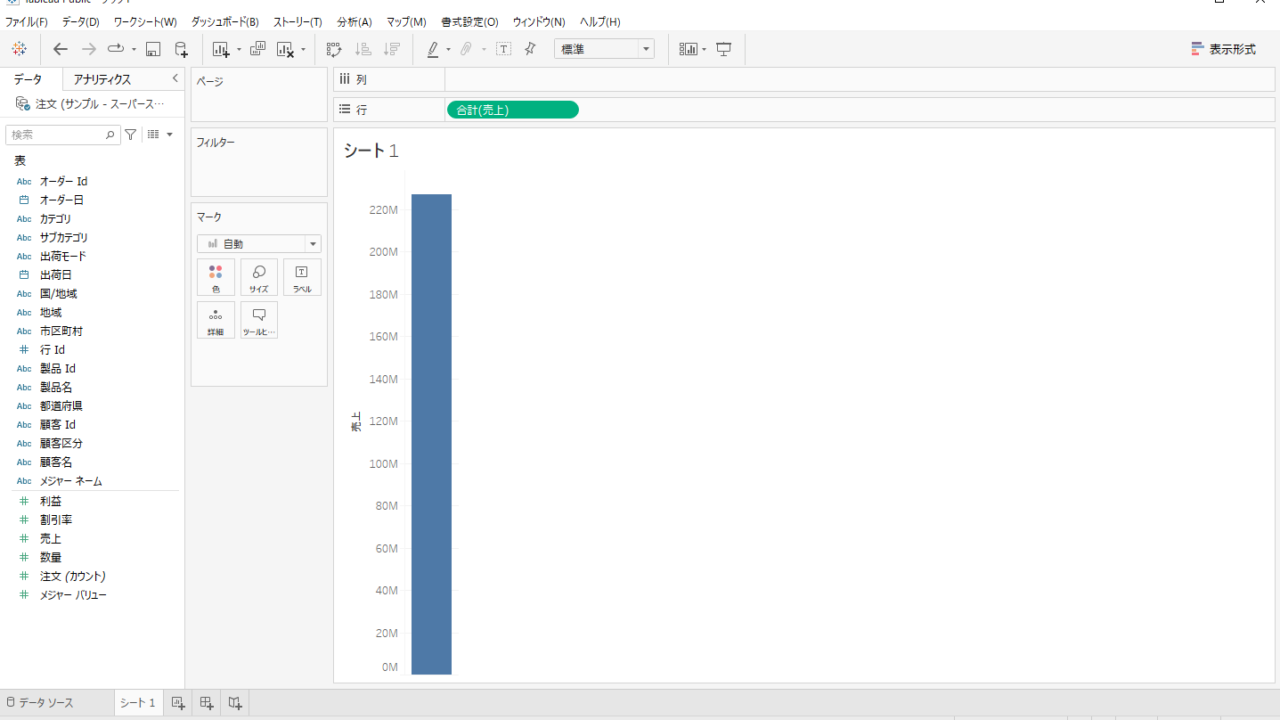Image resolution: width=1280 pixels, height=720 pixels.
Task: Select the オーダー Id field
Action: click(64, 181)
